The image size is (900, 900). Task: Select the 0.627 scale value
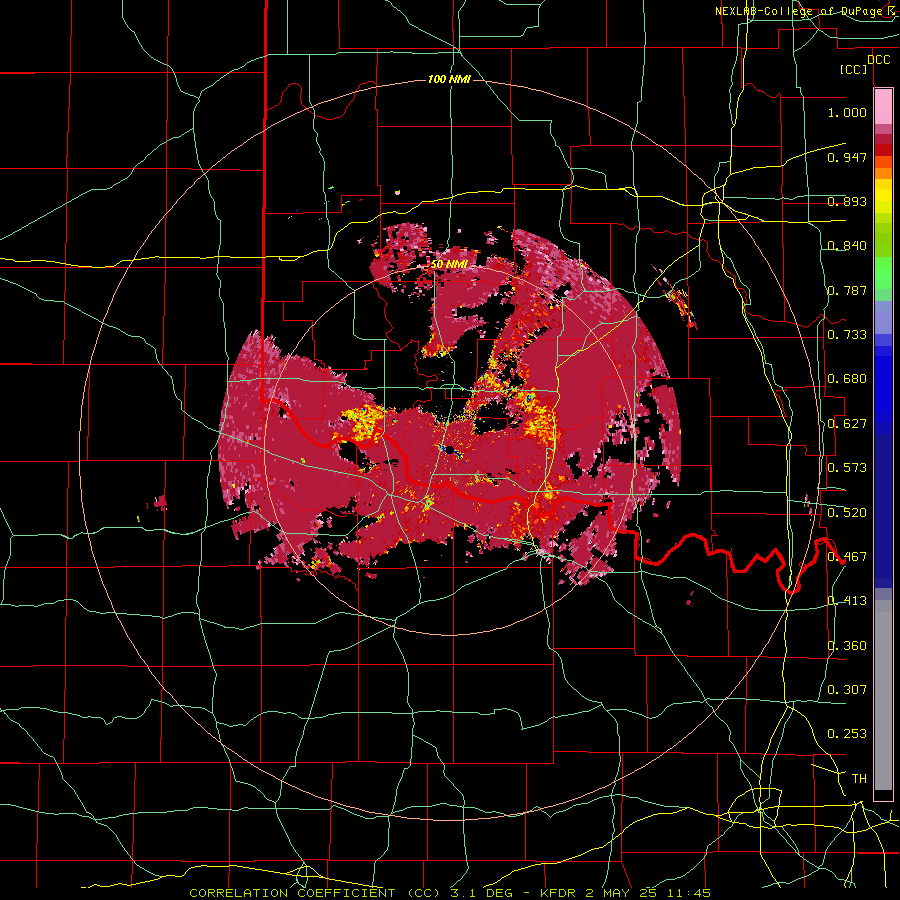[847, 424]
